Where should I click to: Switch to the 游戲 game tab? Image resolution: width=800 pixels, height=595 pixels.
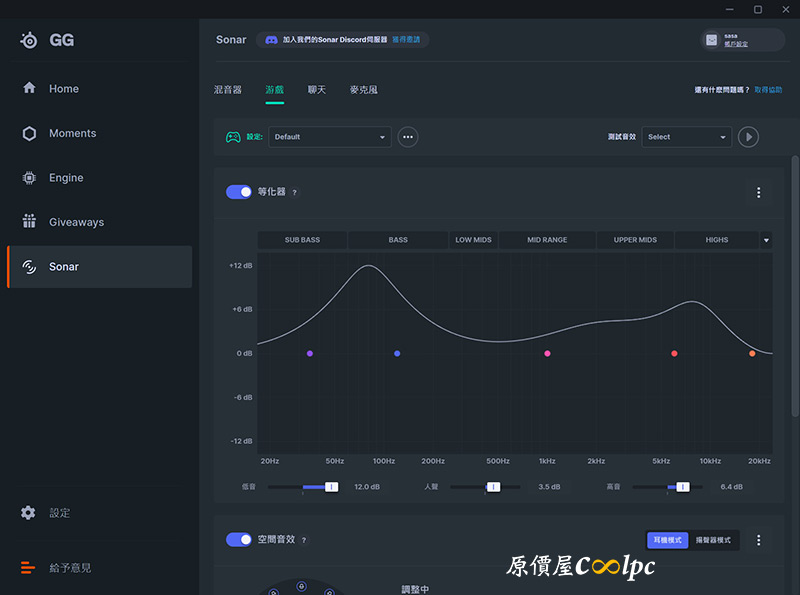[274, 90]
